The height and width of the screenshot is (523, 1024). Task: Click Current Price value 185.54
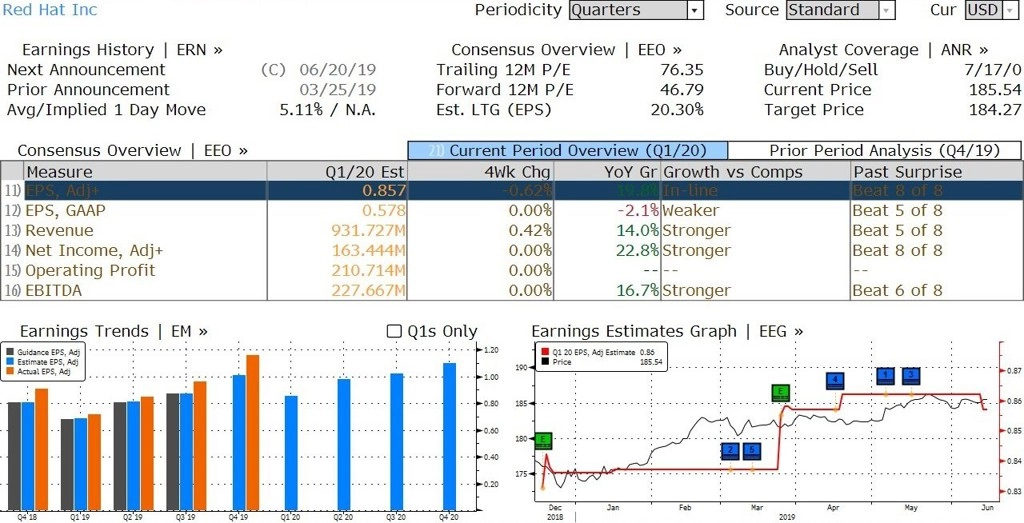point(995,89)
